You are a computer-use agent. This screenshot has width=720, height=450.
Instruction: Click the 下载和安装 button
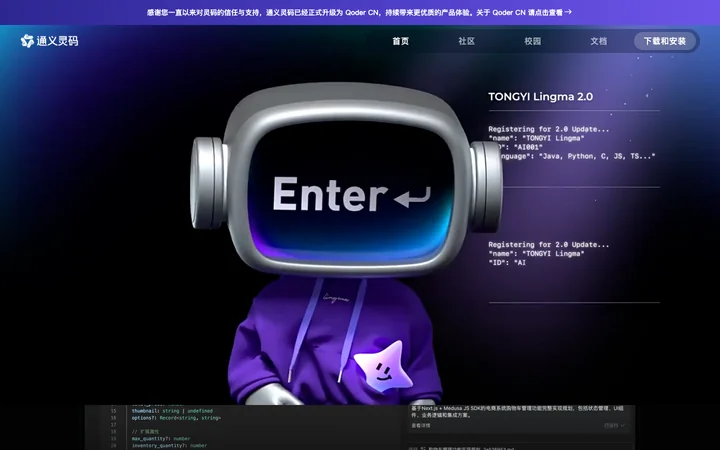[x=665, y=41]
